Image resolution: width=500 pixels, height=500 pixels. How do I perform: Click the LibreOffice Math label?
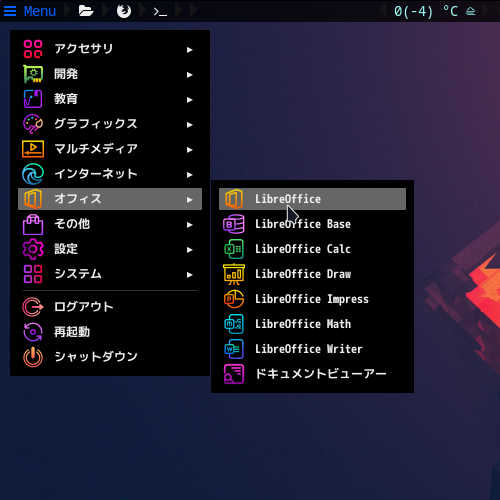tap(303, 324)
